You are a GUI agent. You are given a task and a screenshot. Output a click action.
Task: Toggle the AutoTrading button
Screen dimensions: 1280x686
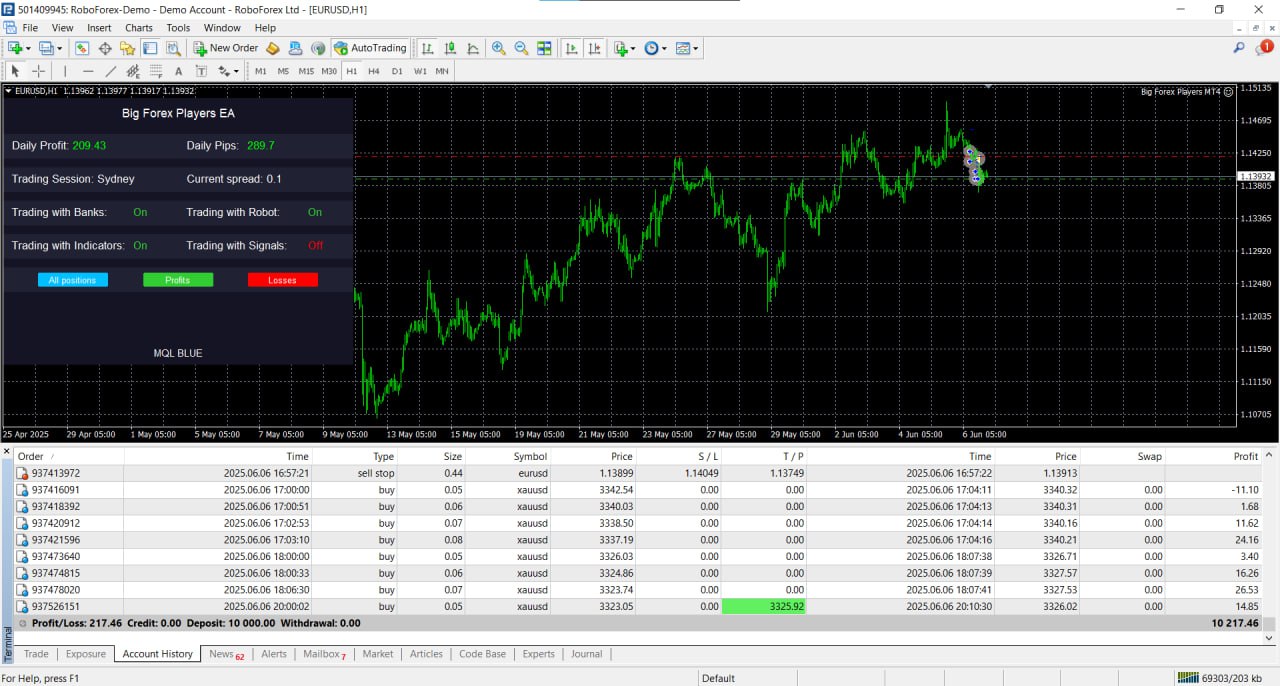[x=370, y=48]
